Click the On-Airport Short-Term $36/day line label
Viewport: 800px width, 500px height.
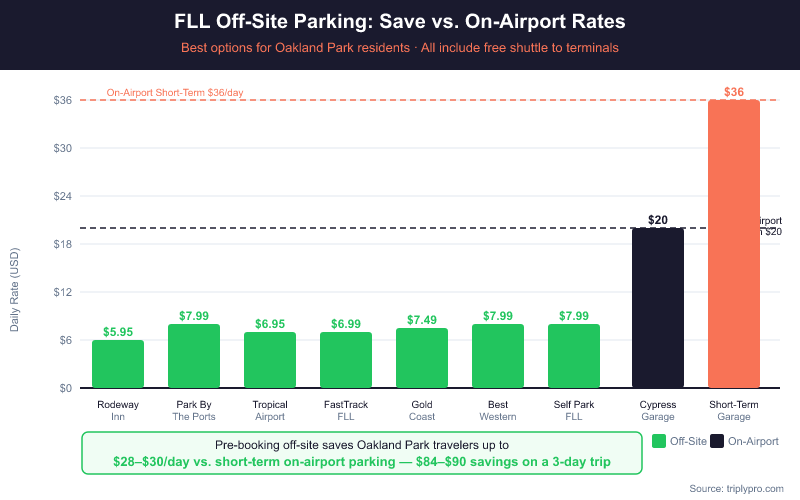point(175,93)
